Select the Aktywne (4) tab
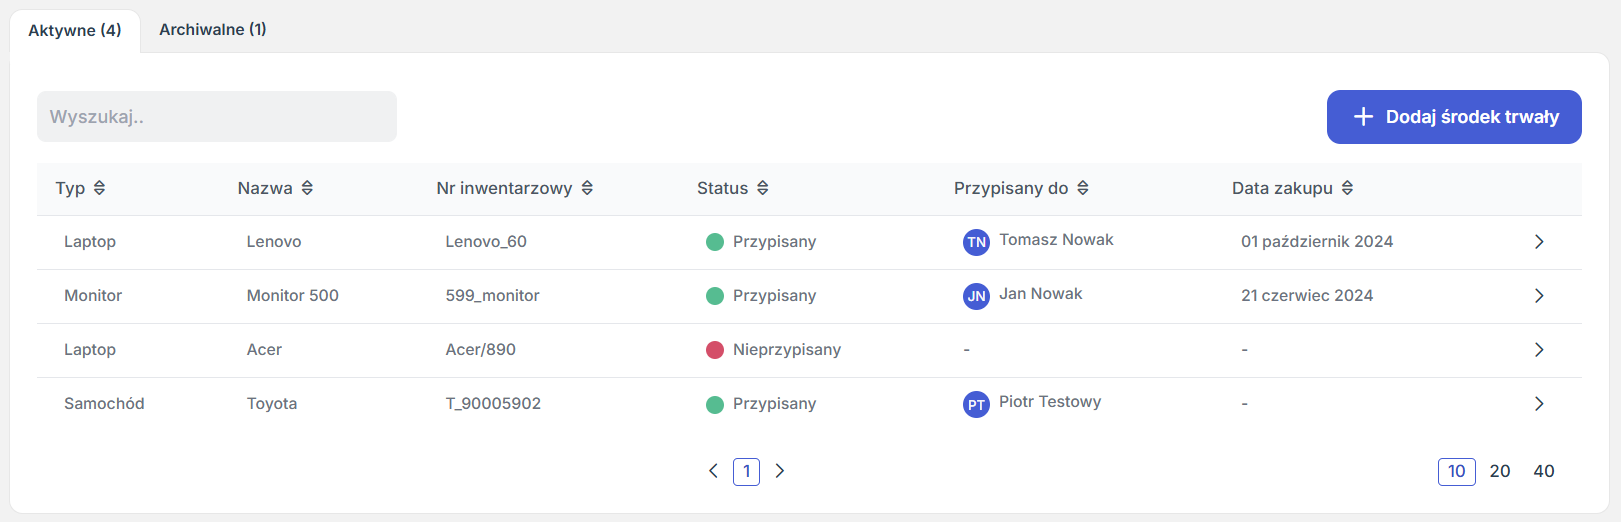 [75, 31]
